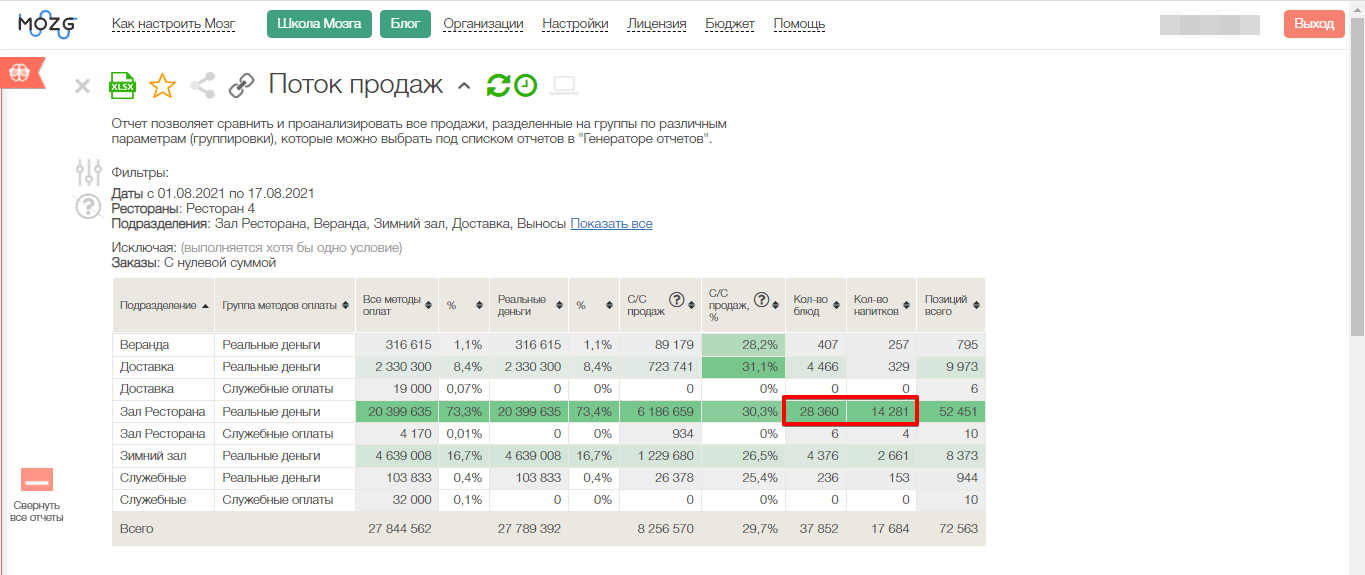Click the 14 281 drinks cell

tap(880, 411)
